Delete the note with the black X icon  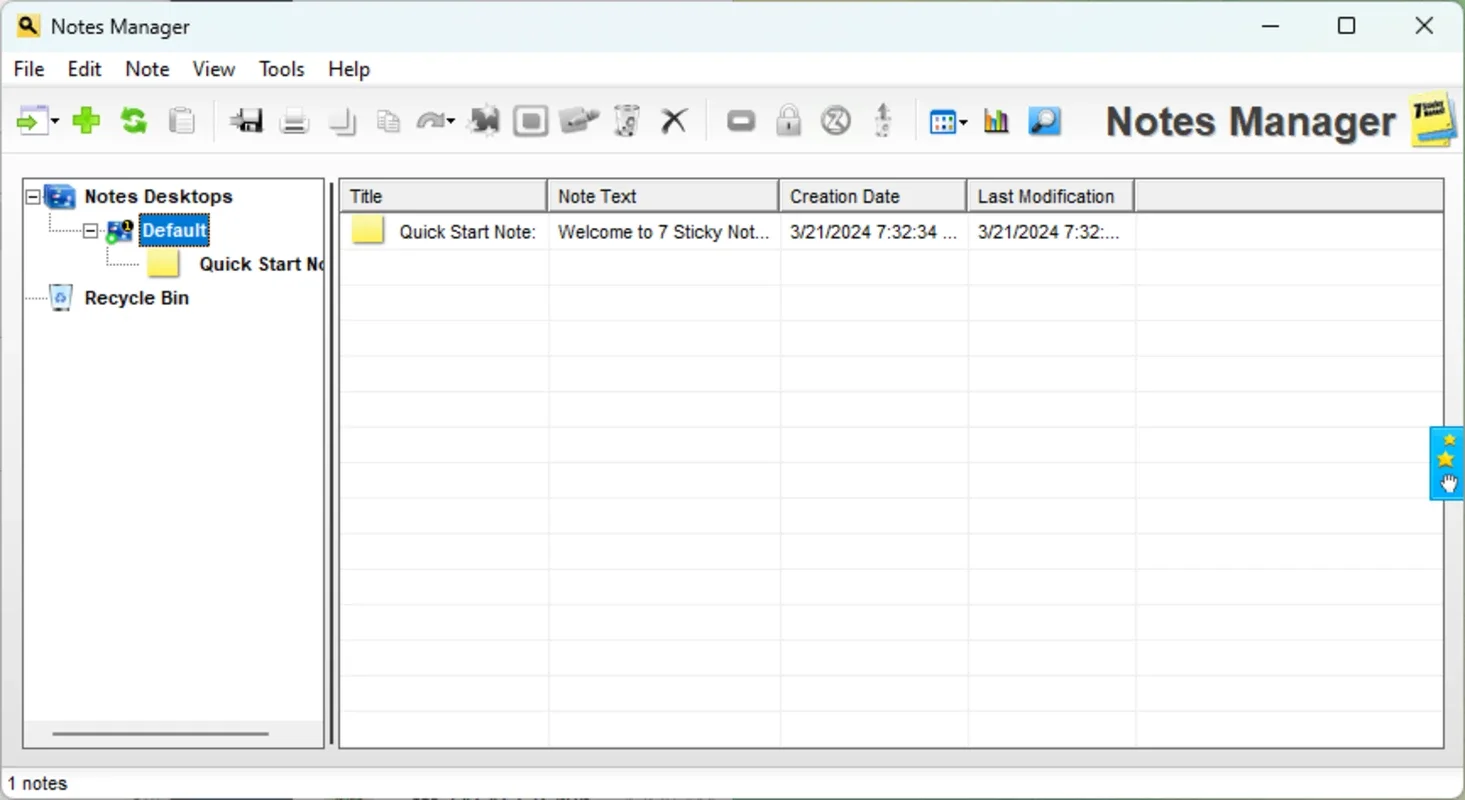[675, 121]
